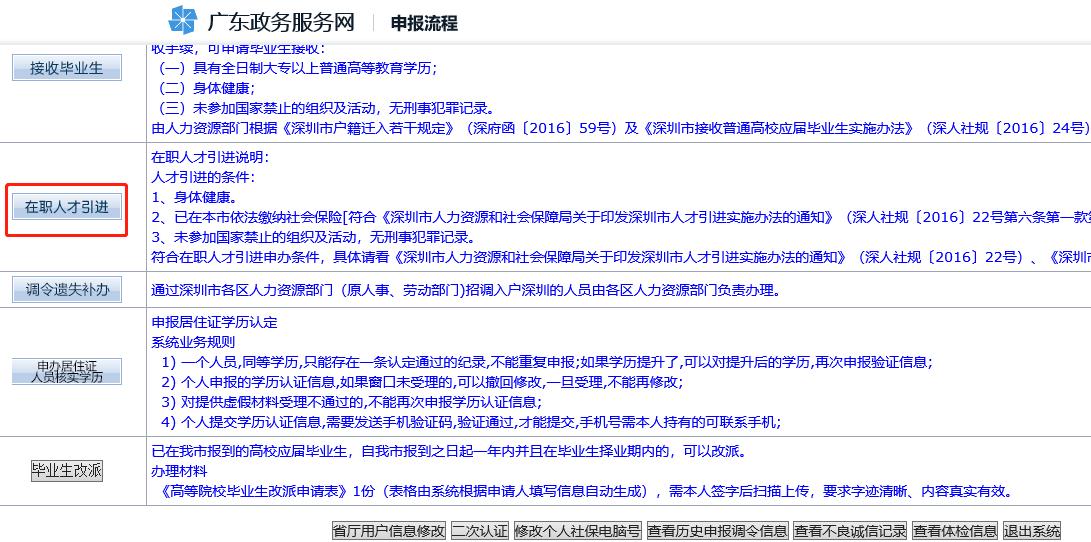1091x542 pixels.
Task: Click the line 人才引进的条件：
Action: pyautogui.click(x=202, y=177)
